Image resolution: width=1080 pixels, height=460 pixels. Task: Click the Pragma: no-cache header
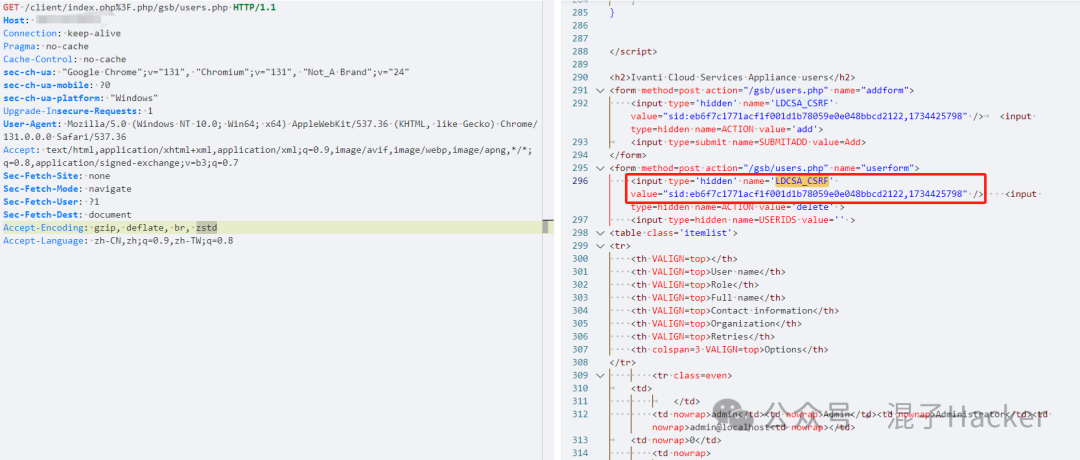click(45, 46)
